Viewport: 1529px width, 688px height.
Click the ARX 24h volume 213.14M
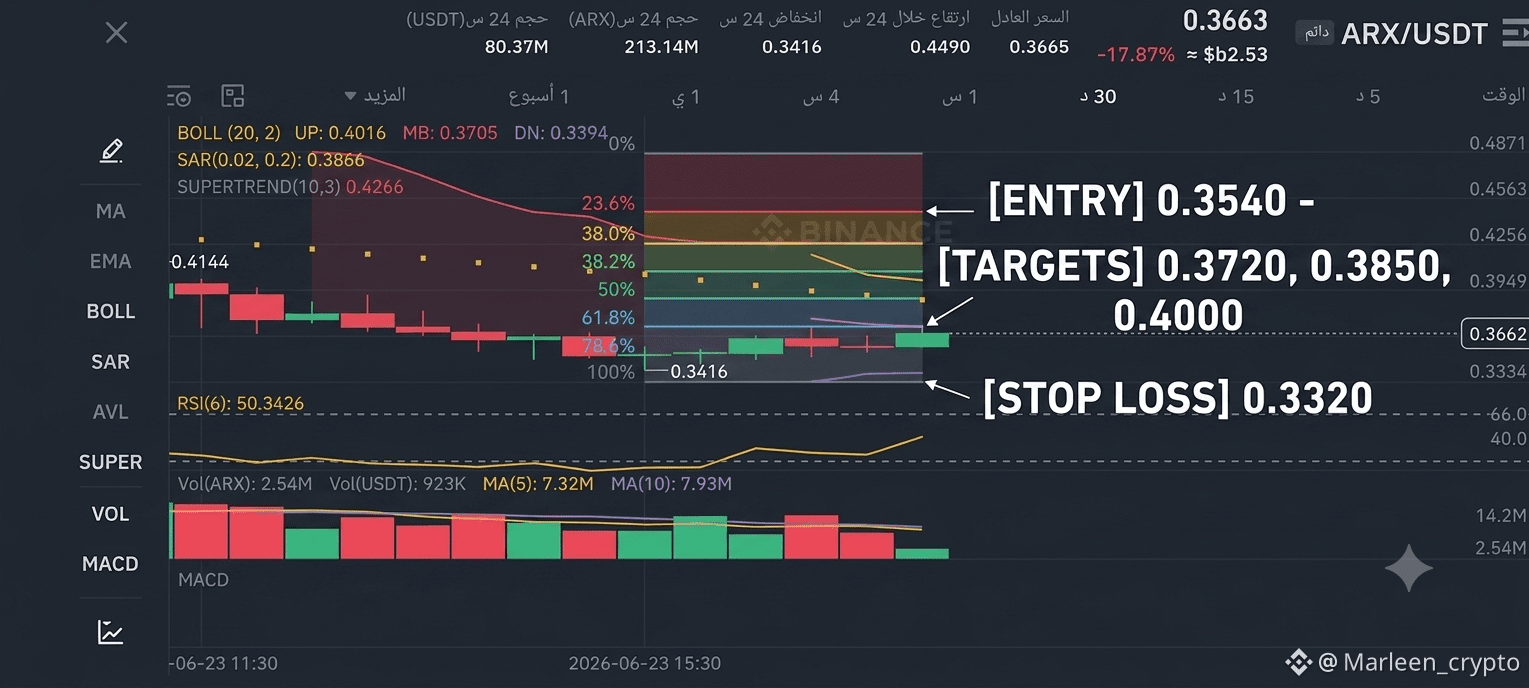click(661, 47)
